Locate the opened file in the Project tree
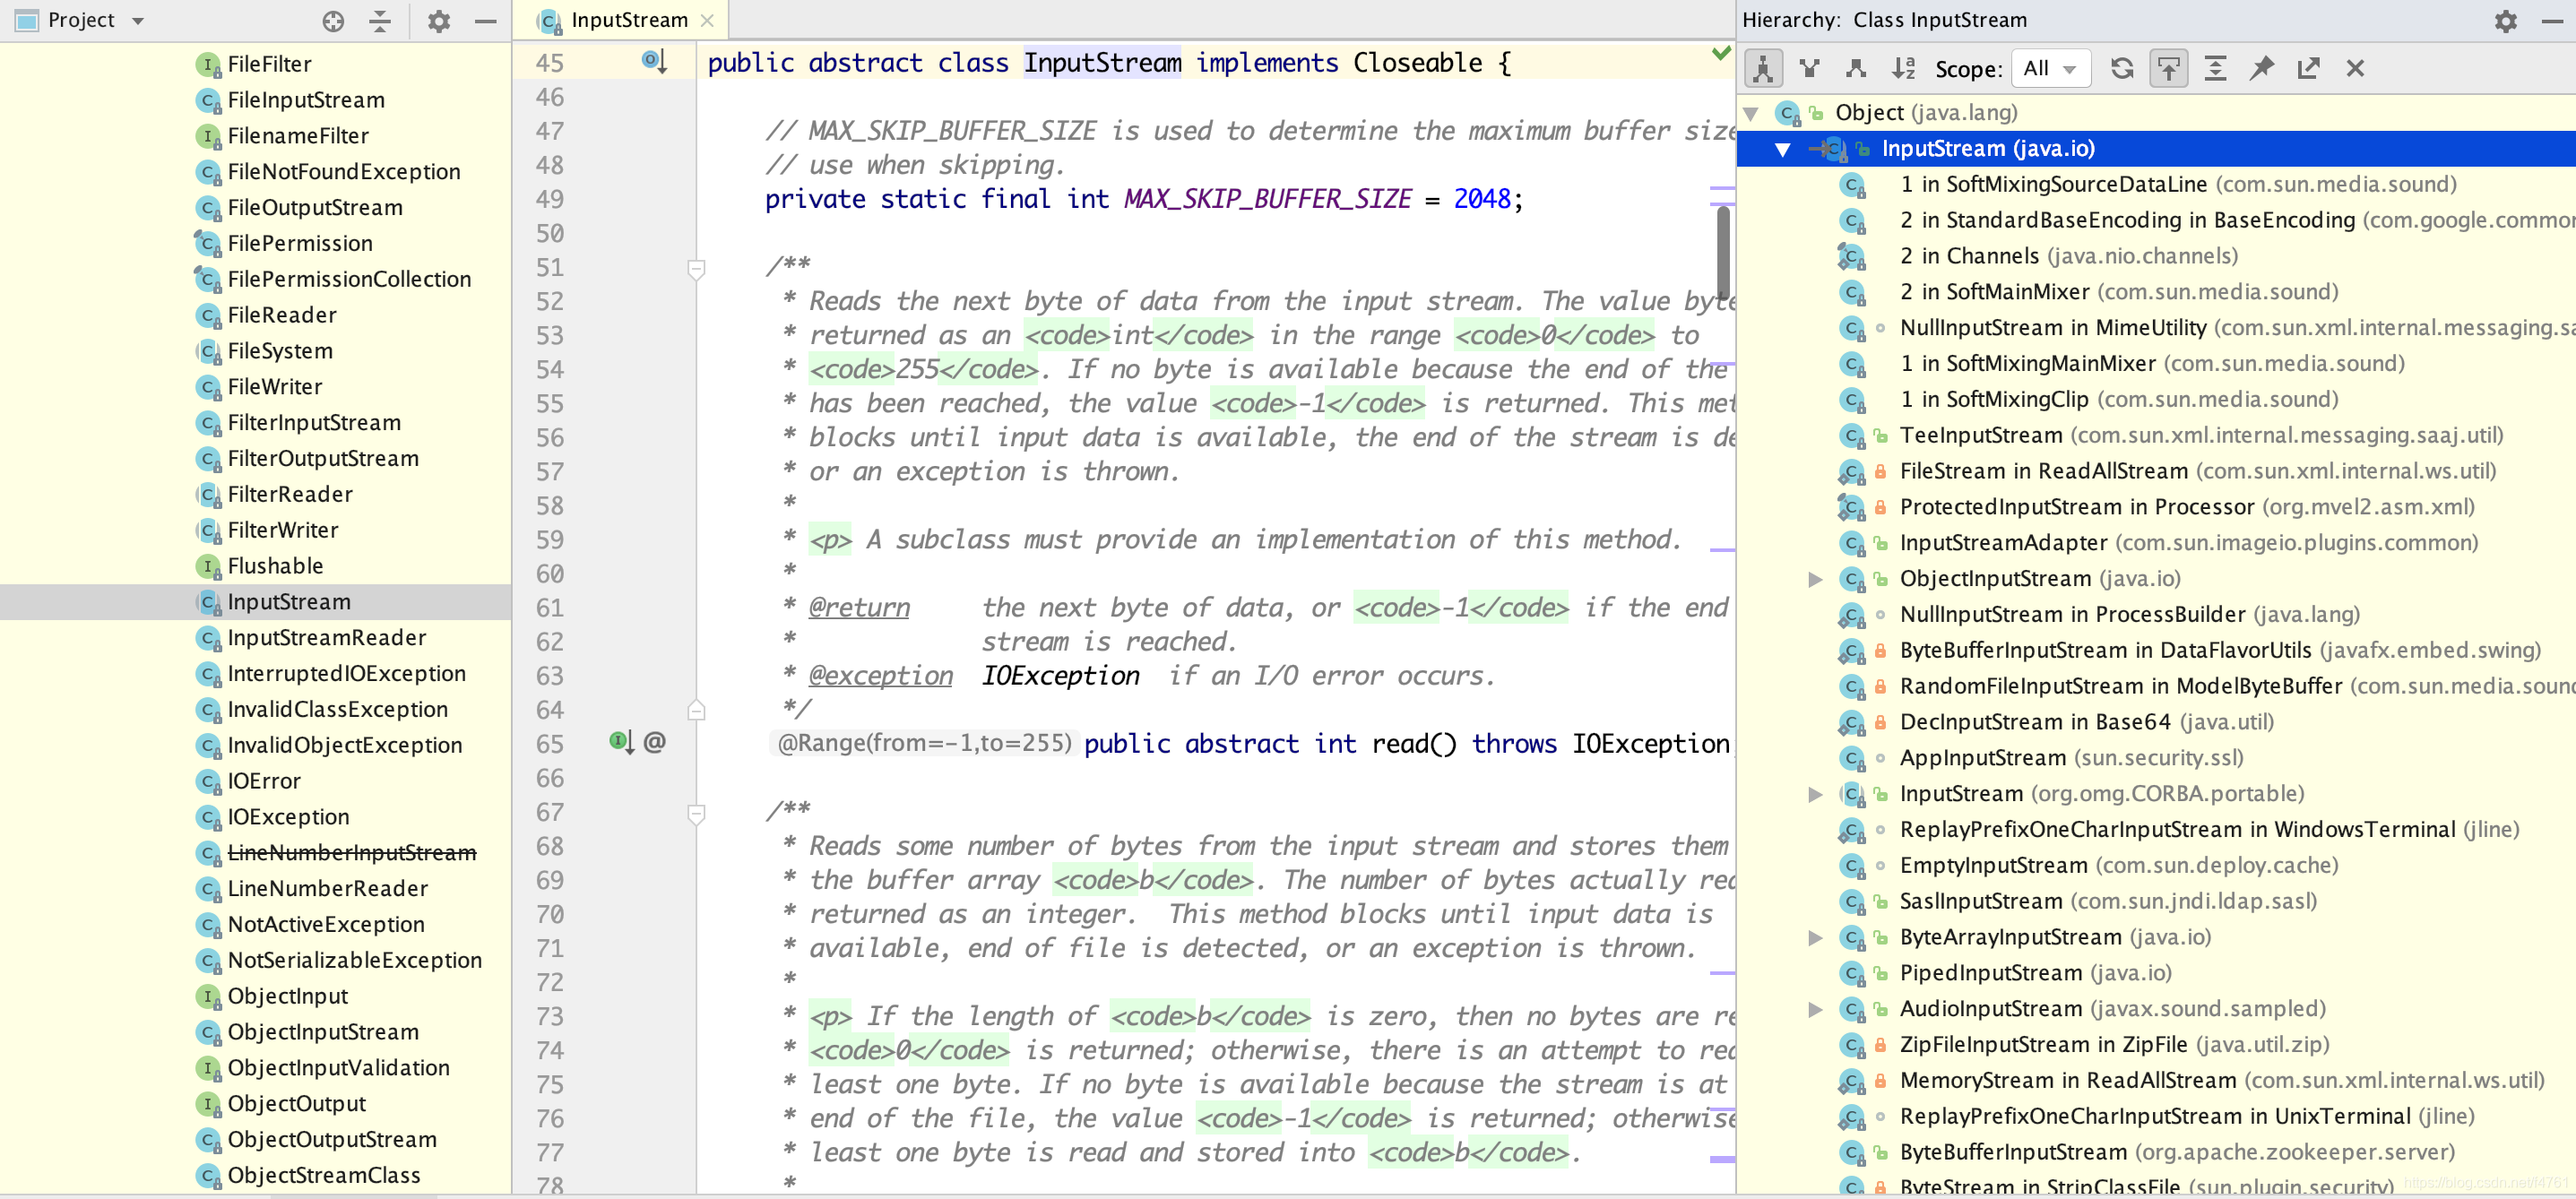This screenshot has width=2576, height=1199. pyautogui.click(x=333, y=20)
